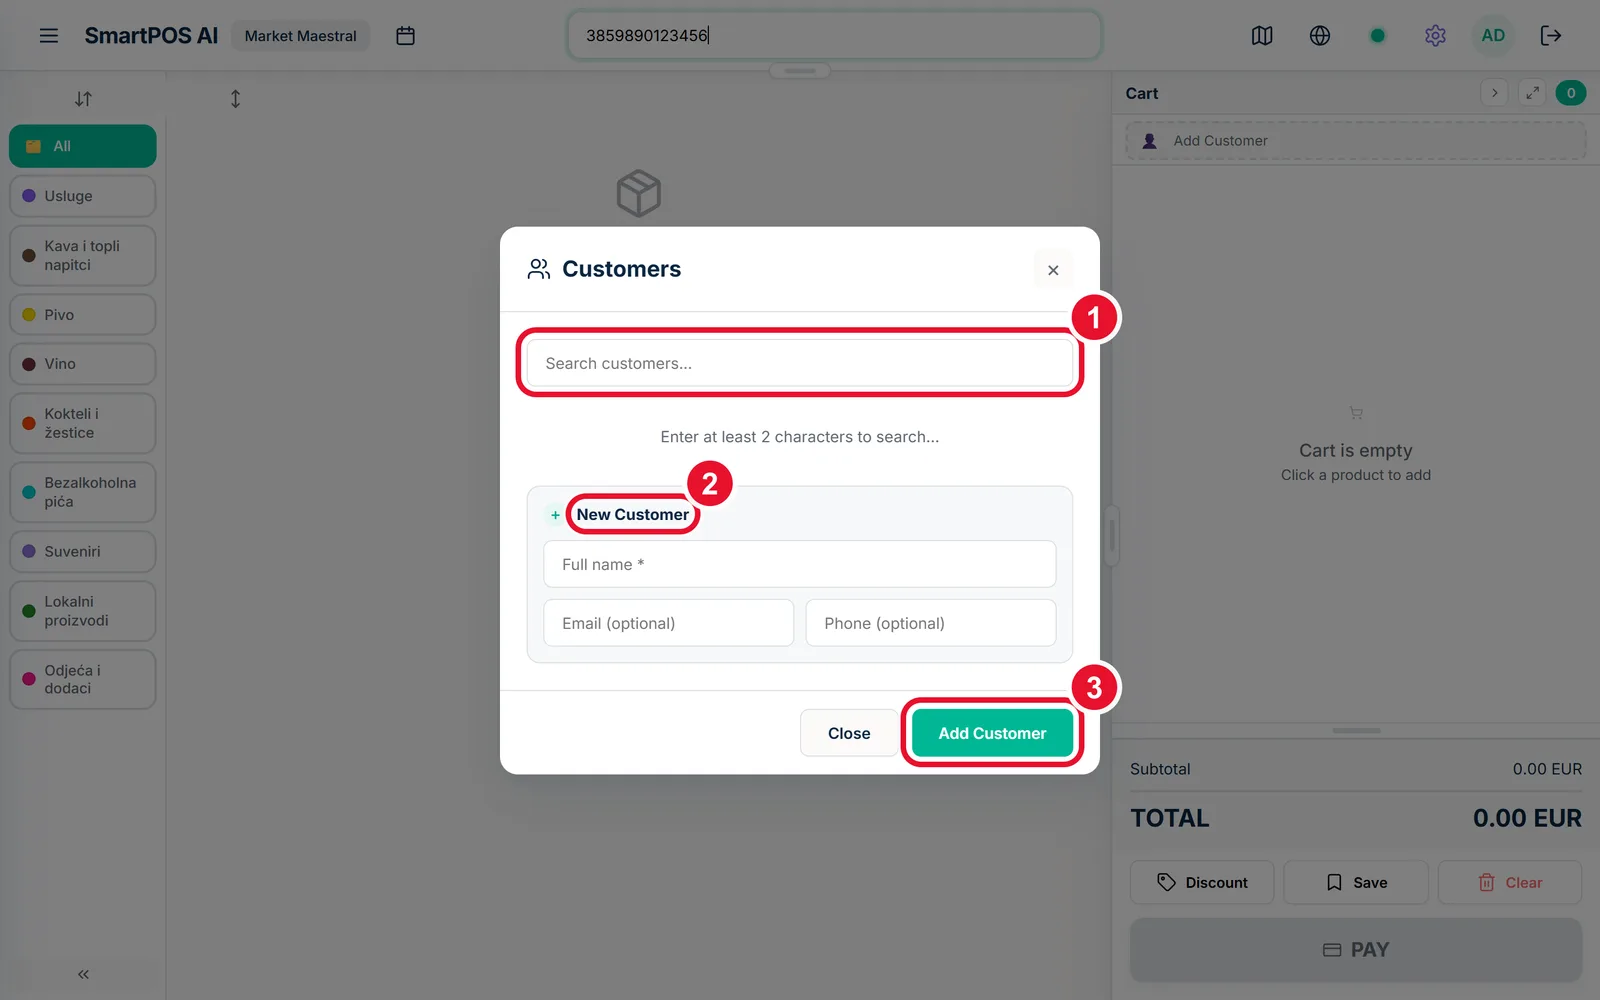Click the Full name input field
This screenshot has width=1600, height=1000.
pos(800,564)
